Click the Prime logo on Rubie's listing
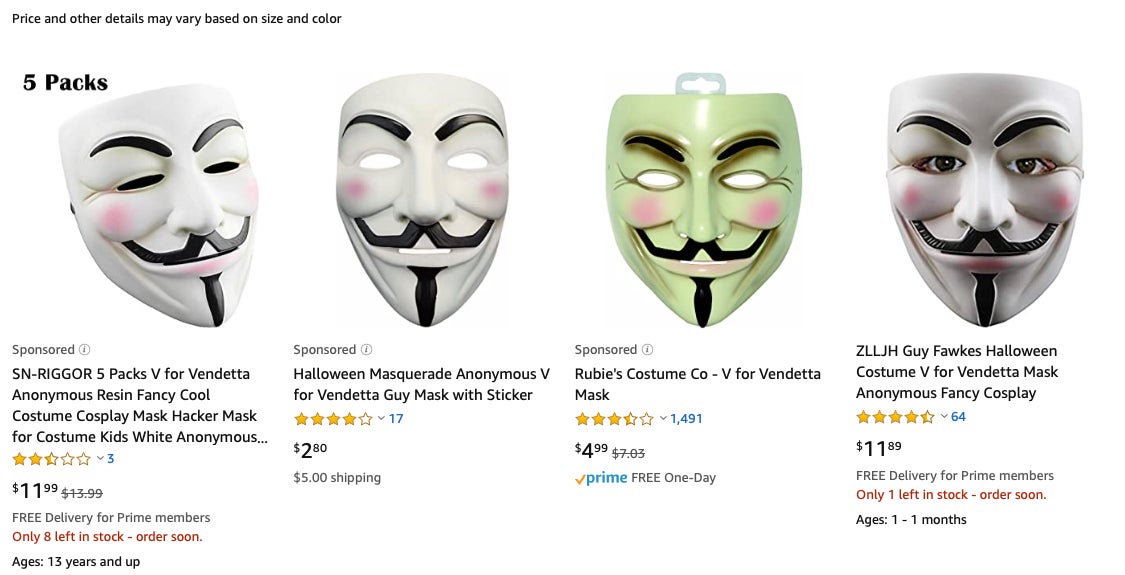This screenshot has width=1125, height=575. click(601, 478)
